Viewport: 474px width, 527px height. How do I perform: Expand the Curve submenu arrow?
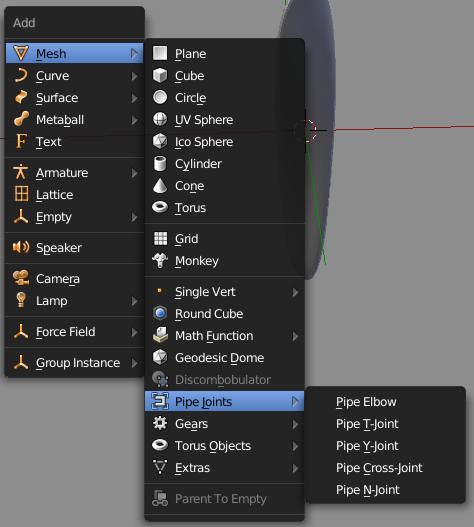134,76
